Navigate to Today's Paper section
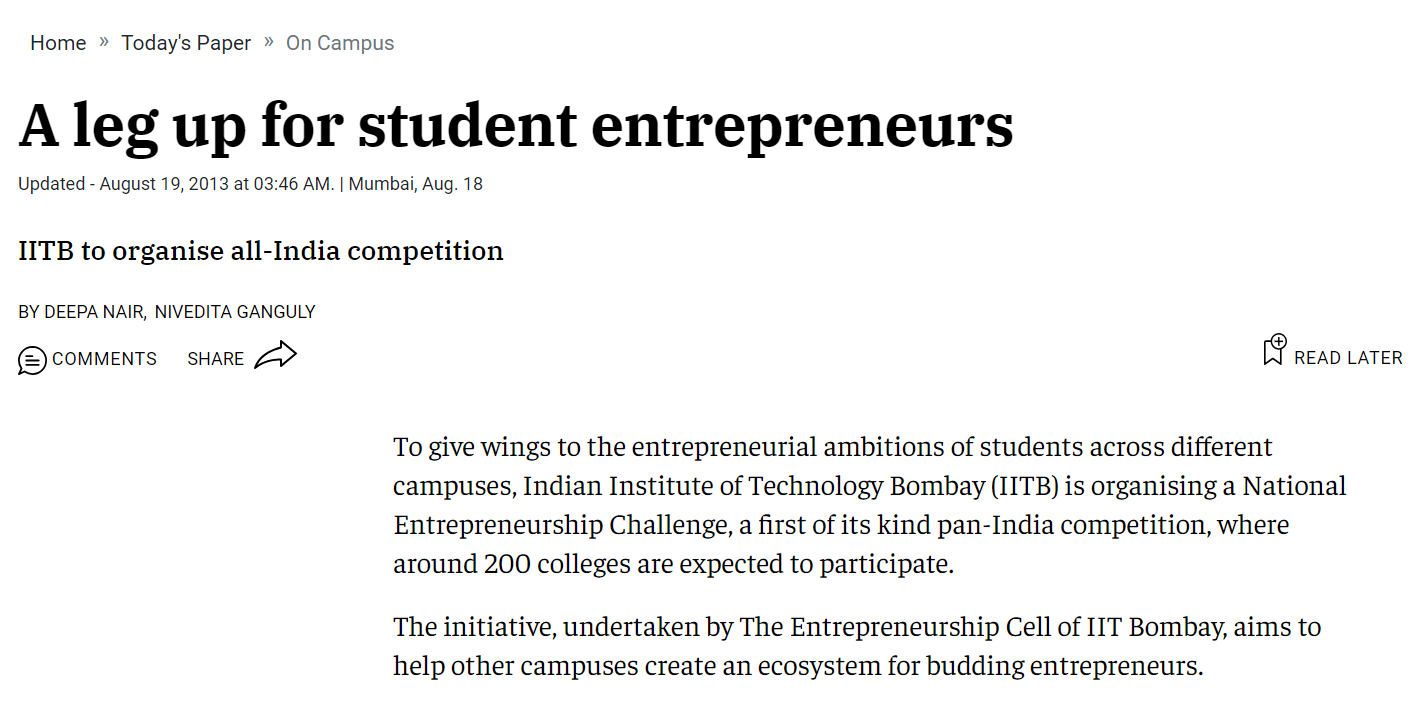 [186, 42]
